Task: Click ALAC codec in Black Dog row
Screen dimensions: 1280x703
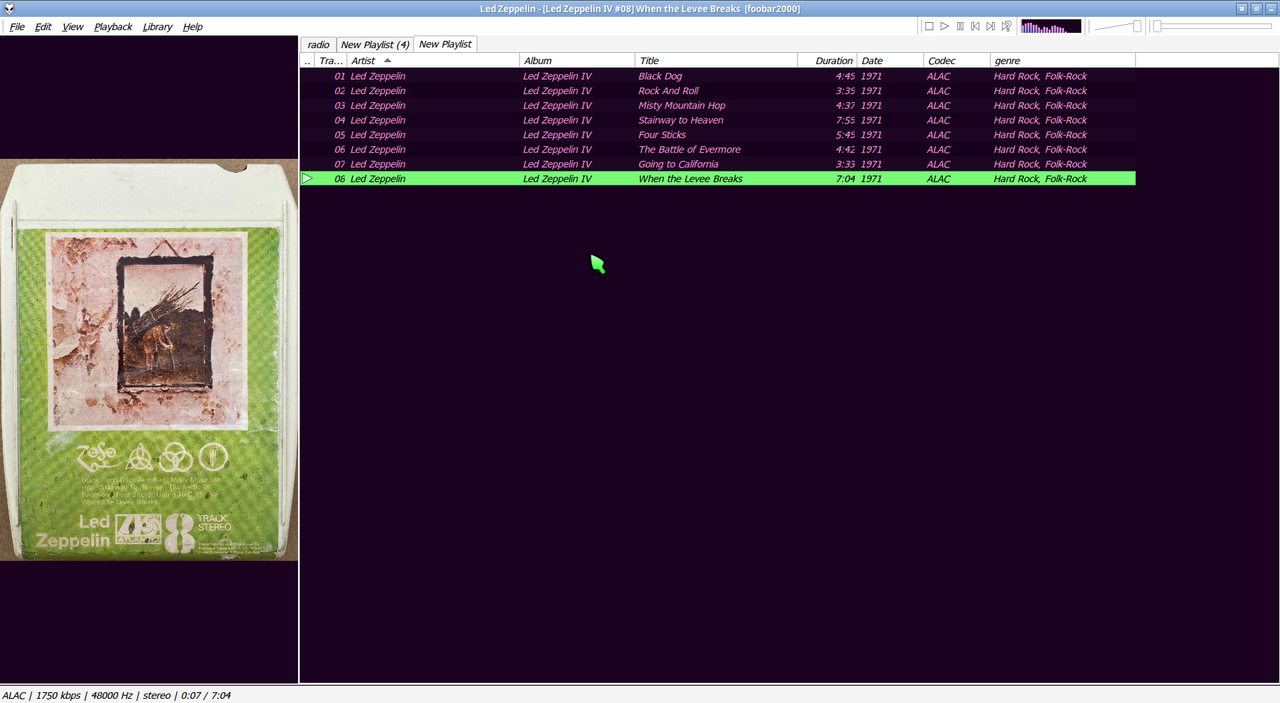Action: (939, 76)
